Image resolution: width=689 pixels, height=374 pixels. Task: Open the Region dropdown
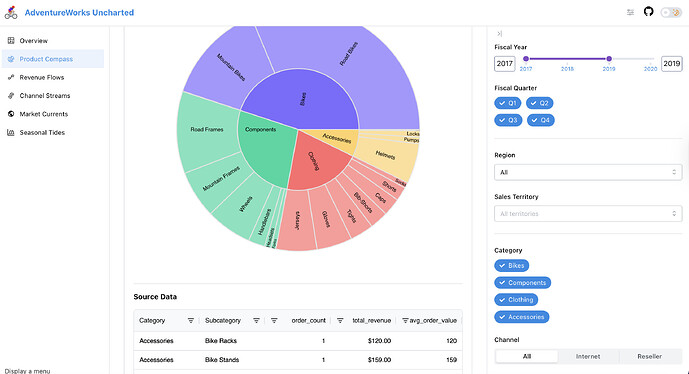588,172
